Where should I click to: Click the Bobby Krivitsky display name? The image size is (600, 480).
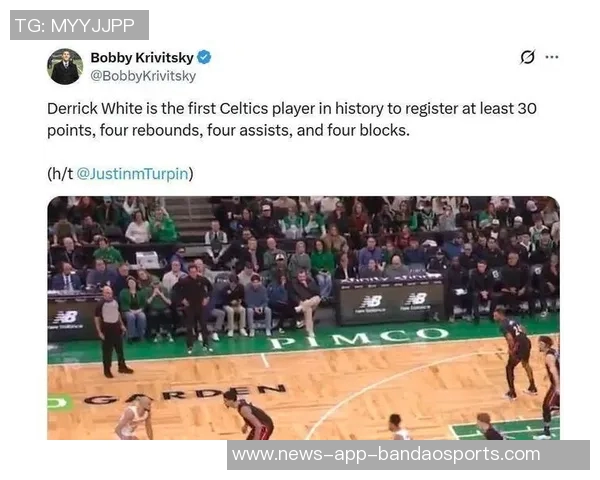[x=142, y=58]
